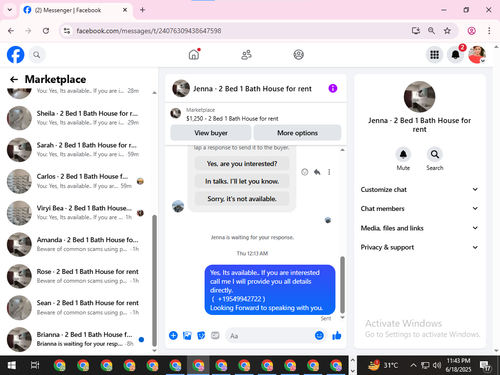Open a new browser tab

point(142,10)
